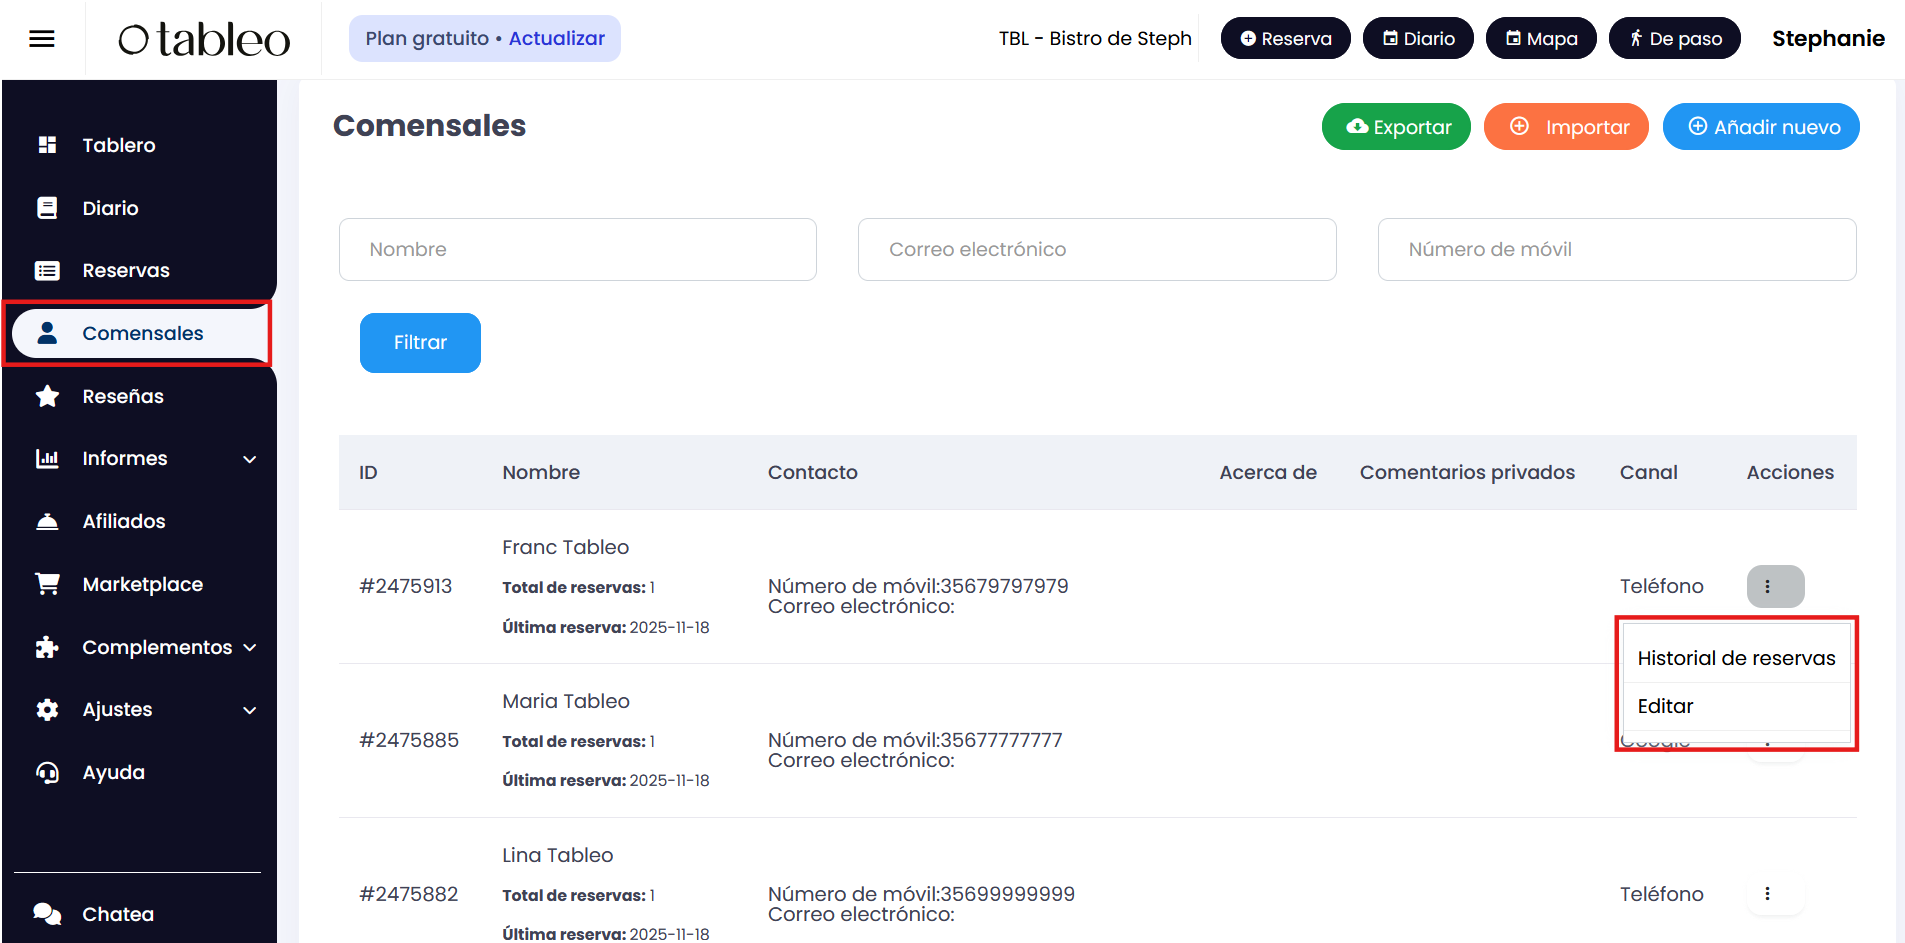Expand the Ajustes submenu chevron
Viewport: 1905px width, 943px height.
click(250, 710)
